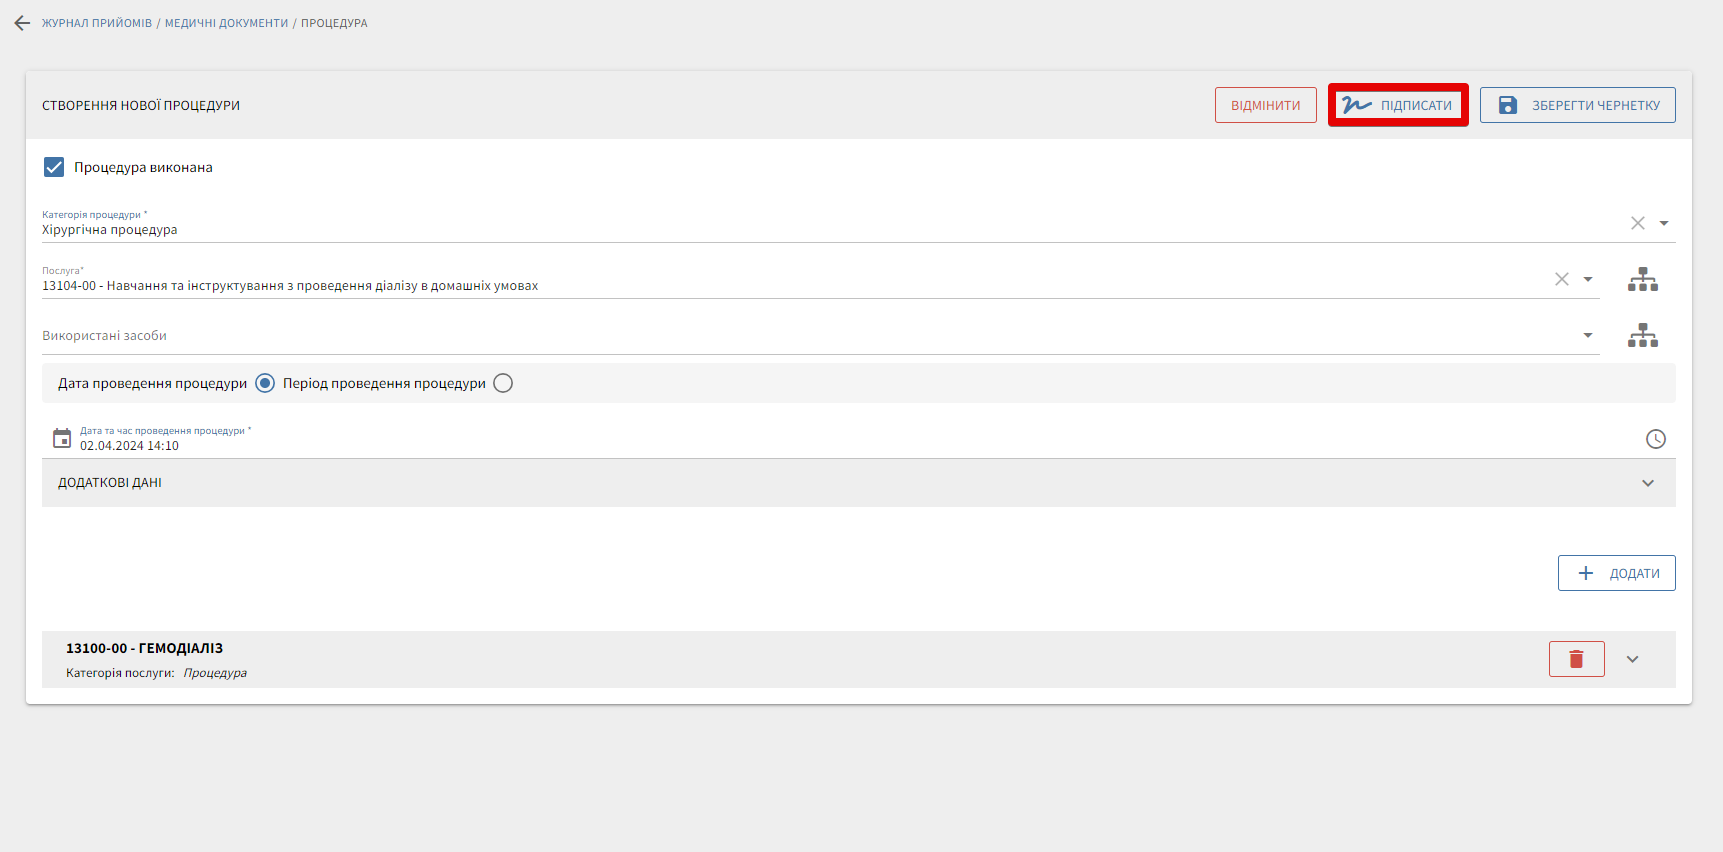
Task: Delete the 13100-00 Гемодіаліз entry
Action: [x=1576, y=659]
